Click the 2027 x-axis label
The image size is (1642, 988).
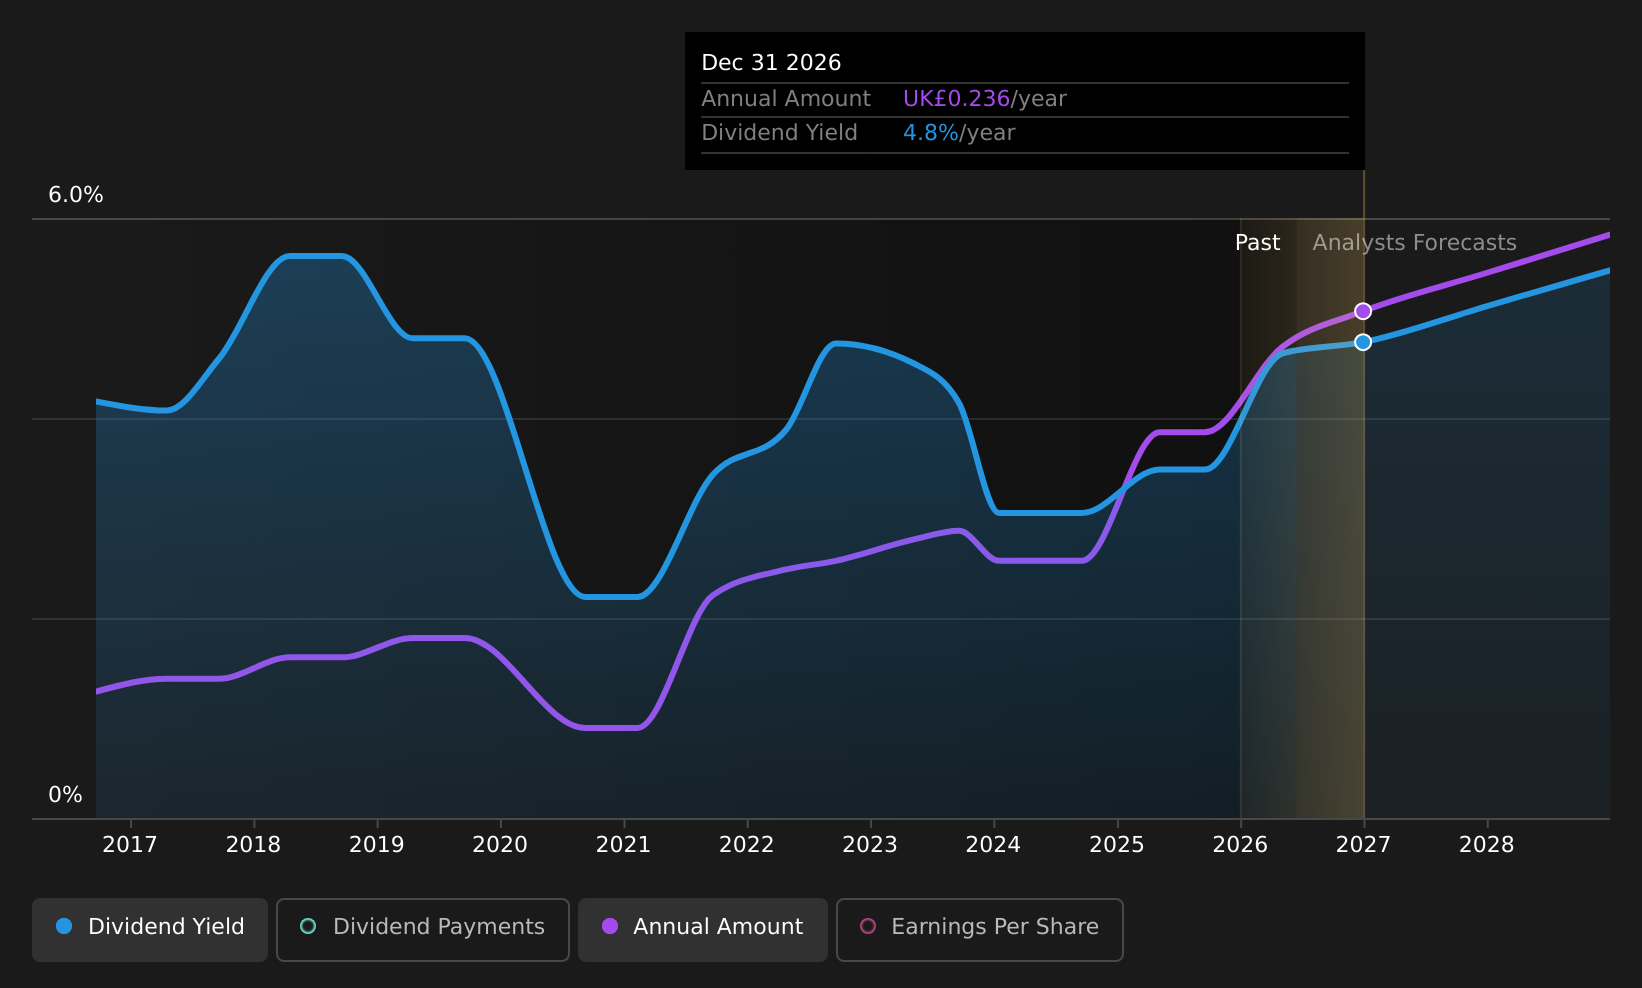[1363, 845]
